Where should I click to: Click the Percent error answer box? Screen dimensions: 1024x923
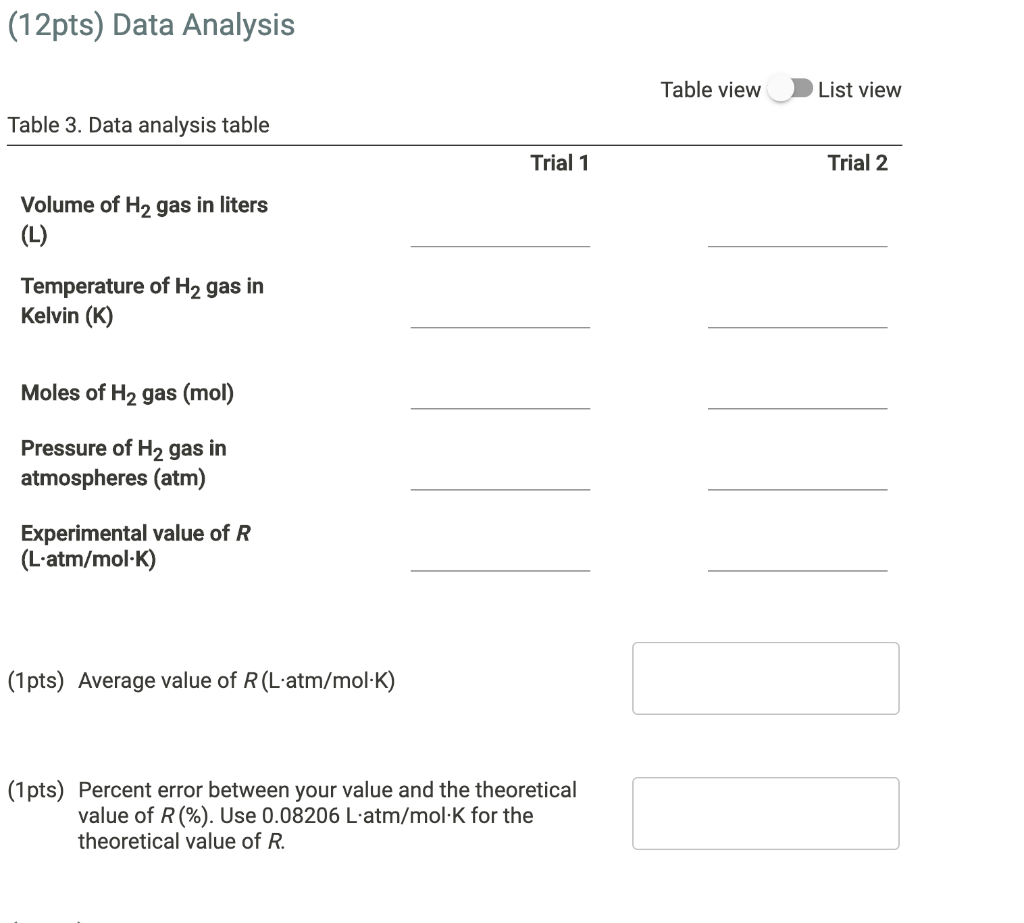click(x=765, y=813)
